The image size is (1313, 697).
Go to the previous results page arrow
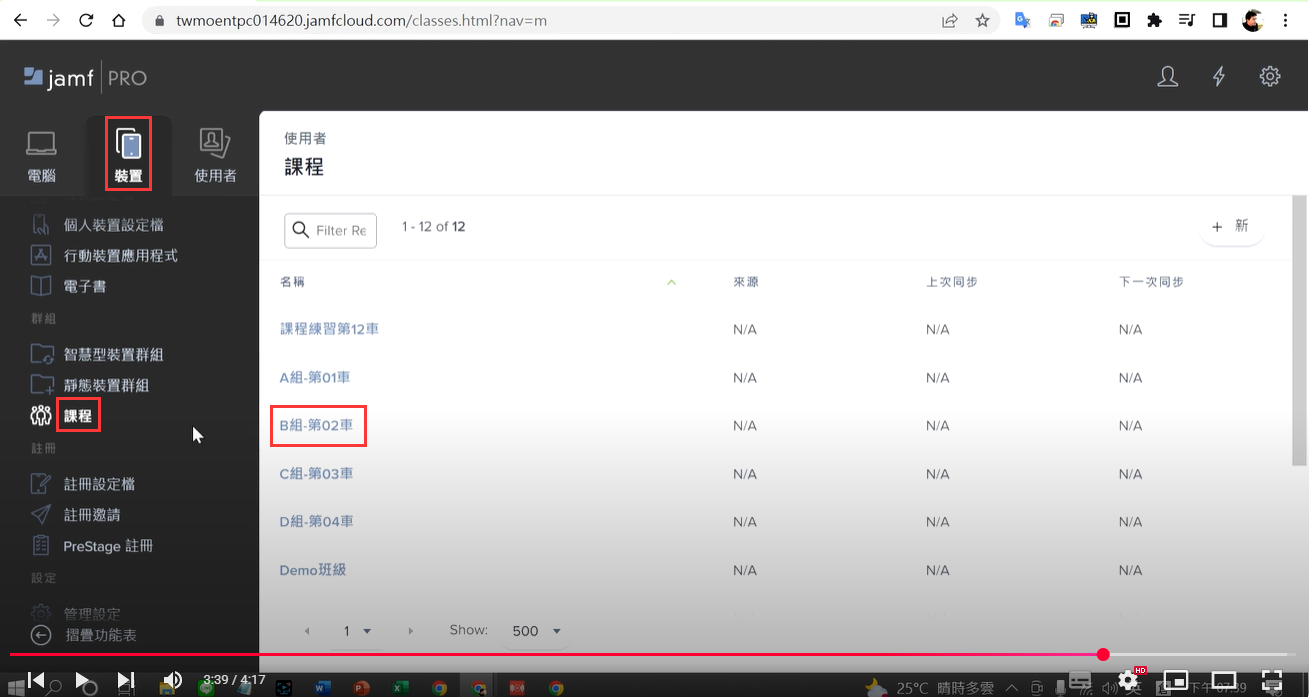click(307, 631)
